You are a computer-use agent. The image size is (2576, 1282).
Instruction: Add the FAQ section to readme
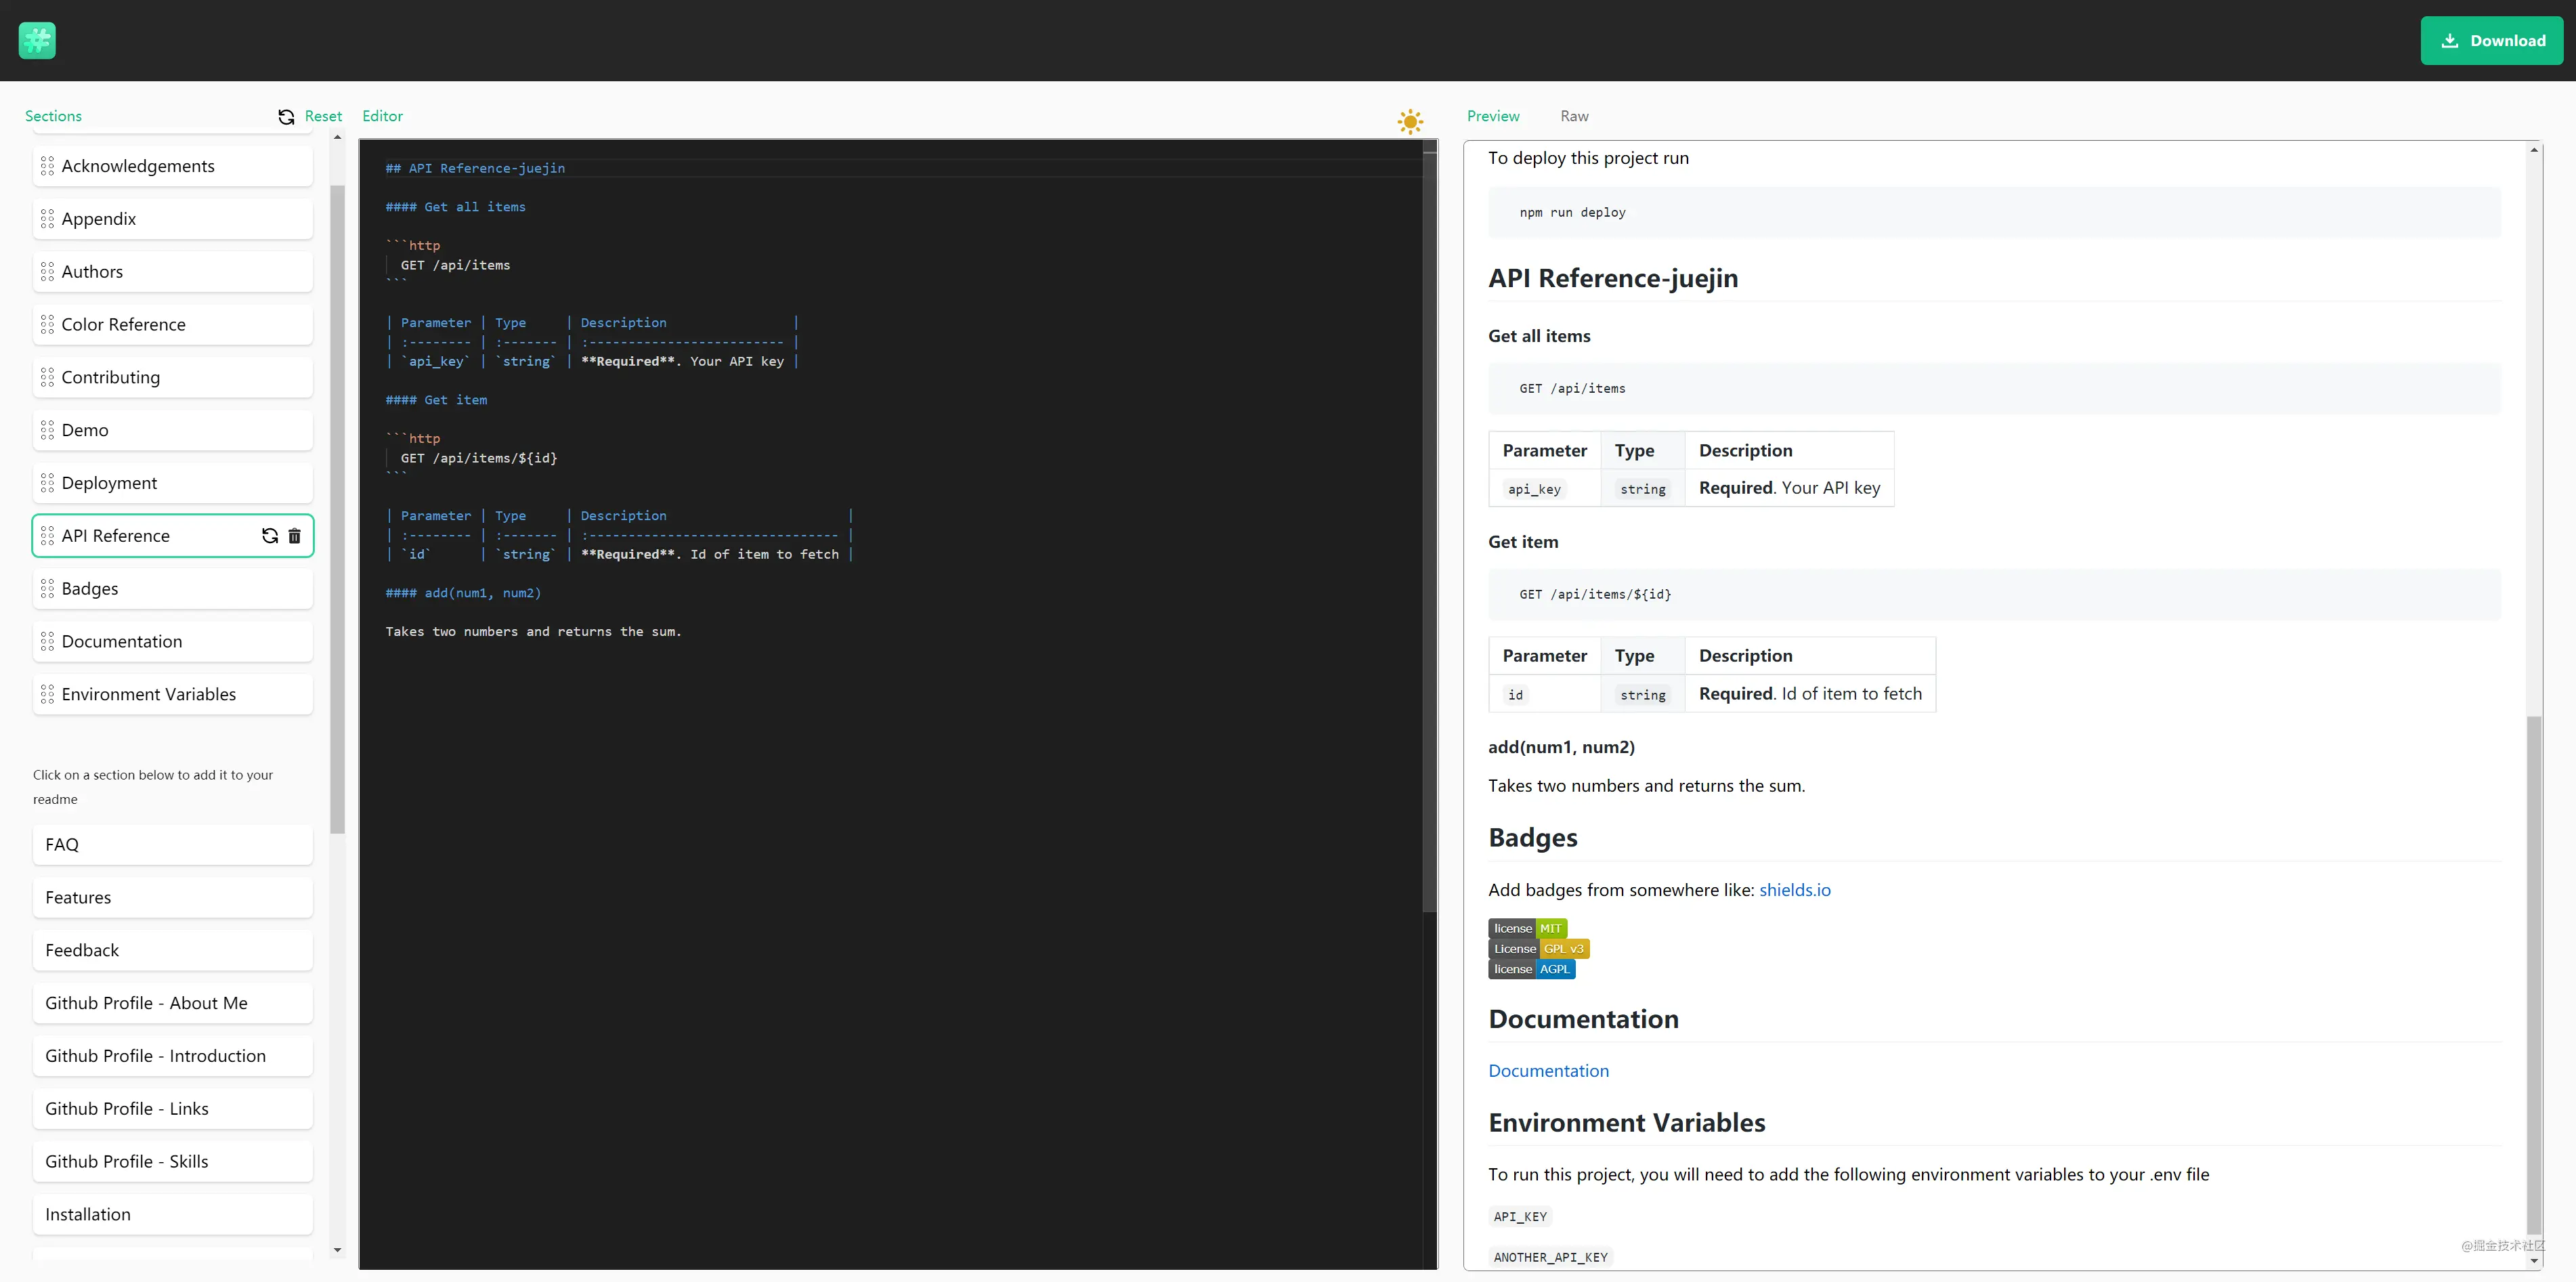click(x=172, y=845)
